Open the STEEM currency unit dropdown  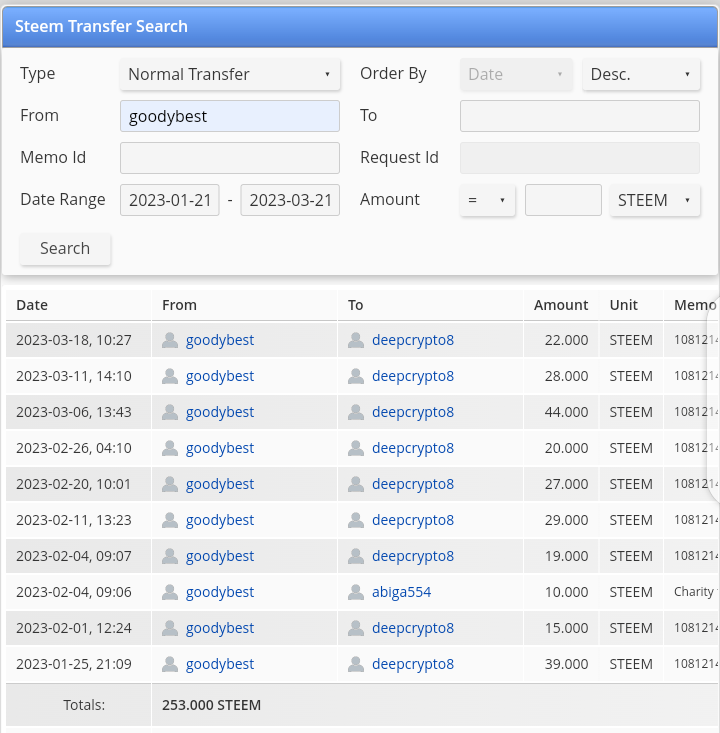point(654,200)
